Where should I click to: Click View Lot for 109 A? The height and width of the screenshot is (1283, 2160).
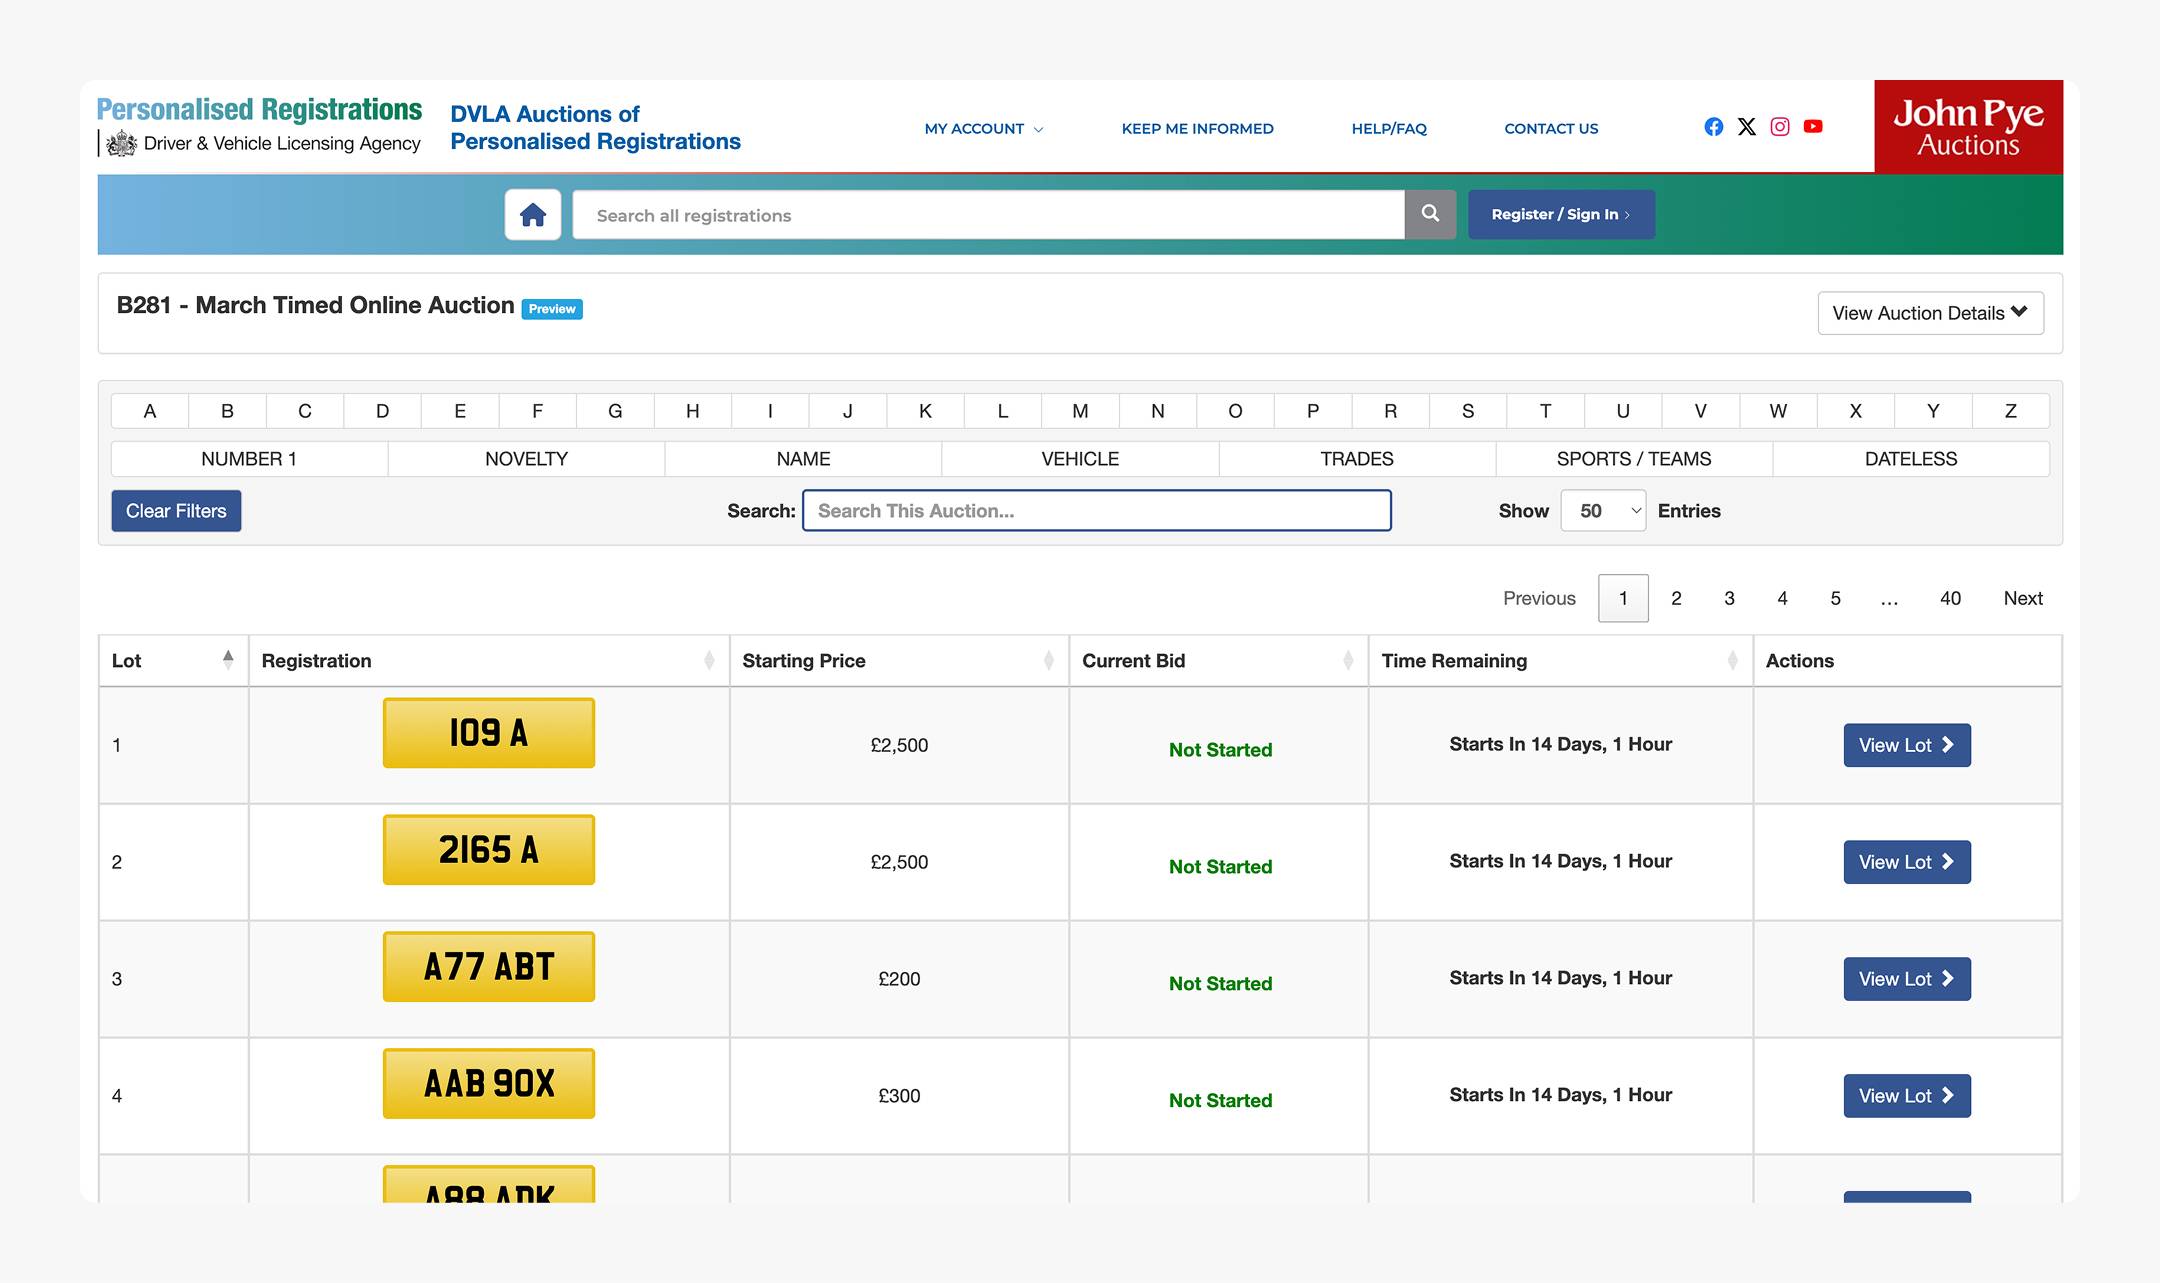pyautogui.click(x=1906, y=745)
